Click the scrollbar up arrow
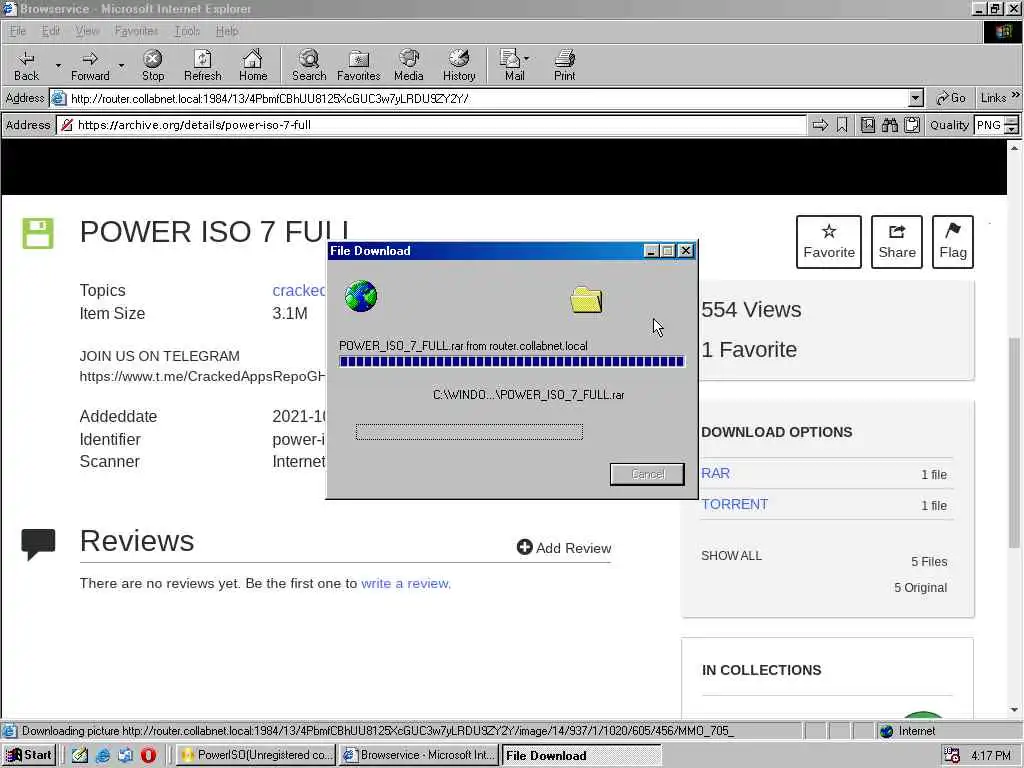This screenshot has height=768, width=1024. click(x=1014, y=148)
